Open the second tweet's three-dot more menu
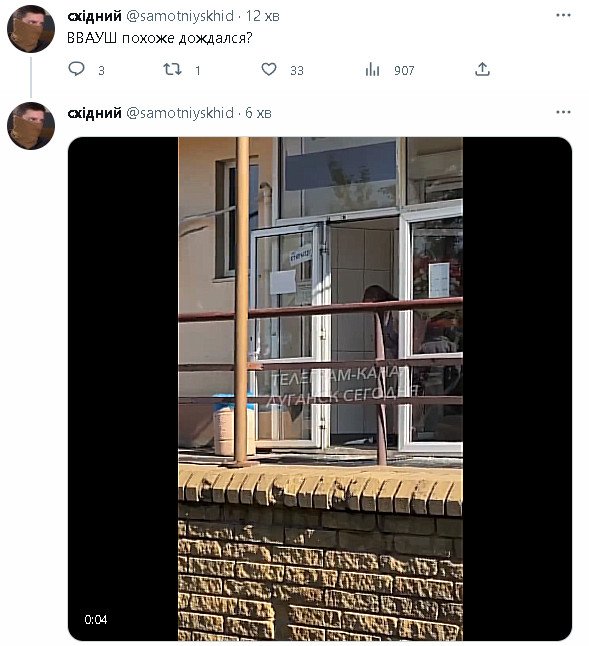Image resolution: width=589 pixels, height=646 pixels. pos(563,112)
